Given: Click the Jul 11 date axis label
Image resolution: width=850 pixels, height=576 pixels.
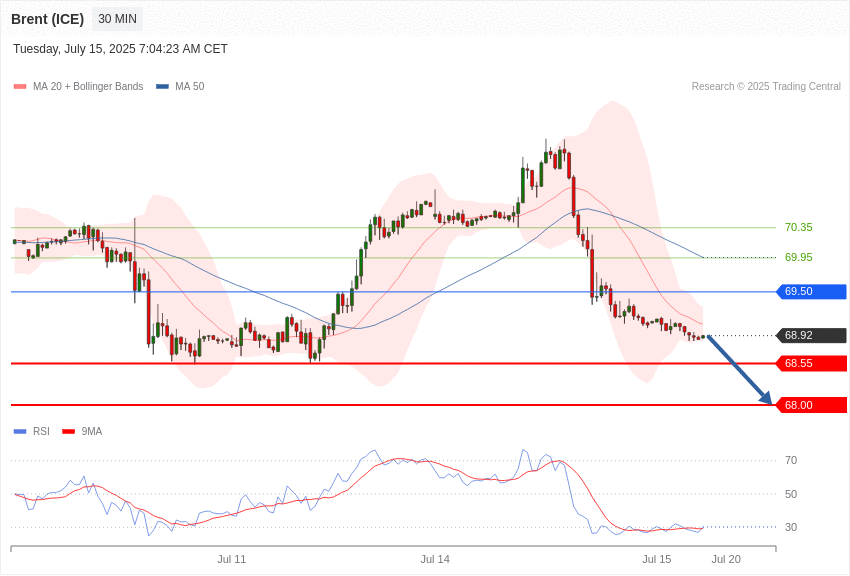Looking at the screenshot, I should coord(231,559).
